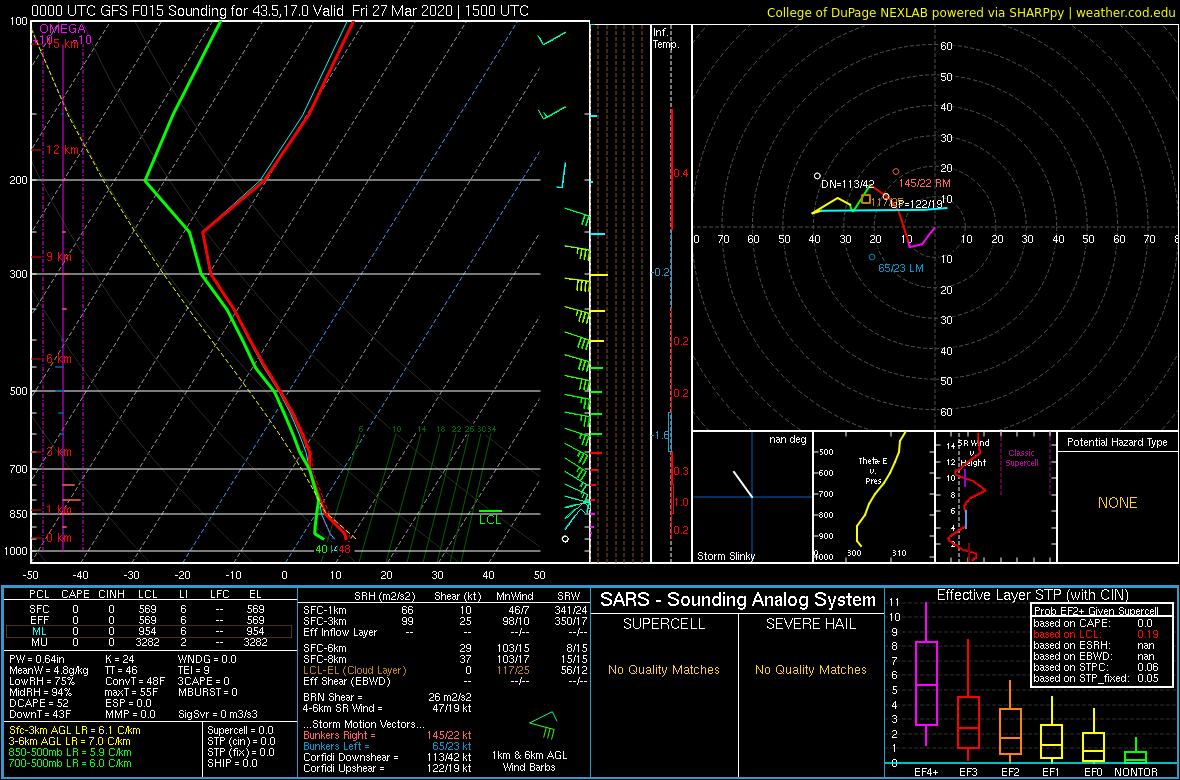Click the Sfc-3km AGL LR lapse rate line
Screen dimensions: 1180x780
[x=73, y=730]
